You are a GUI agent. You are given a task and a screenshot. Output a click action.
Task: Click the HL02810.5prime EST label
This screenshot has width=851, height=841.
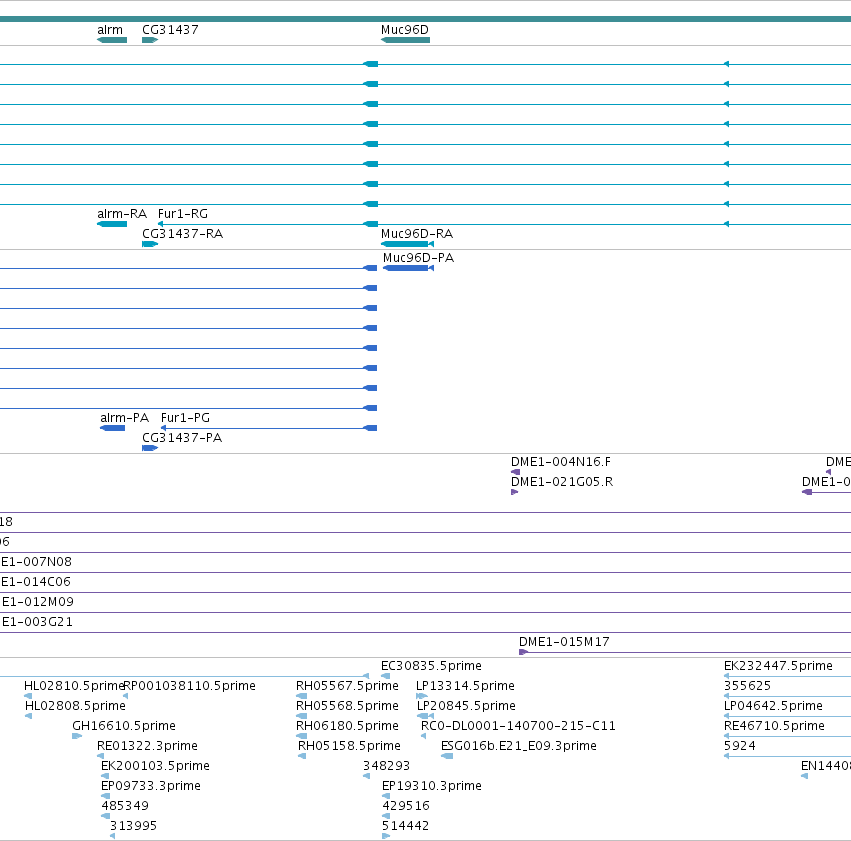[x=74, y=686]
